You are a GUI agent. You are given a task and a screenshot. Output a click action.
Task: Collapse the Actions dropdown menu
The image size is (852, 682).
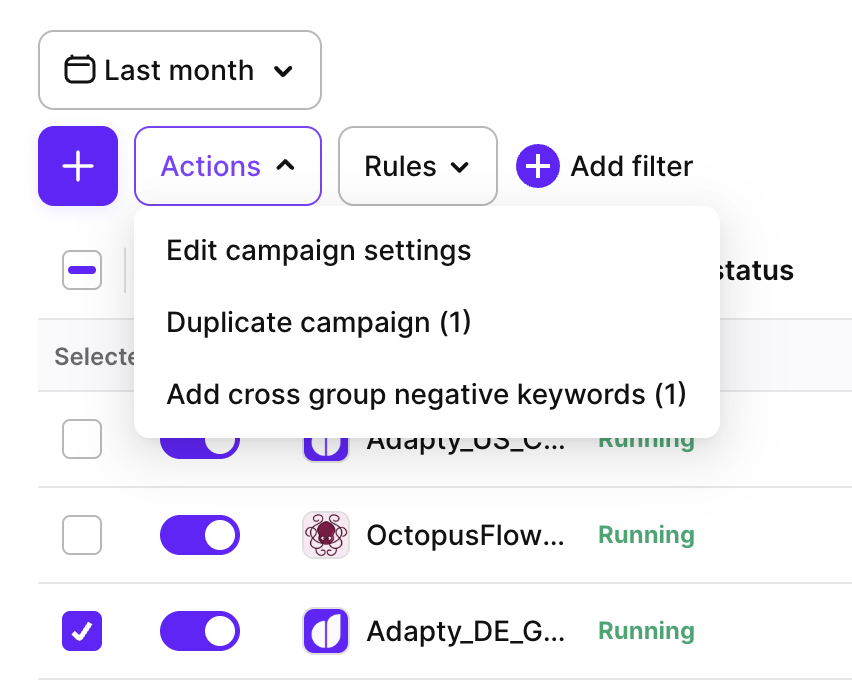228,166
